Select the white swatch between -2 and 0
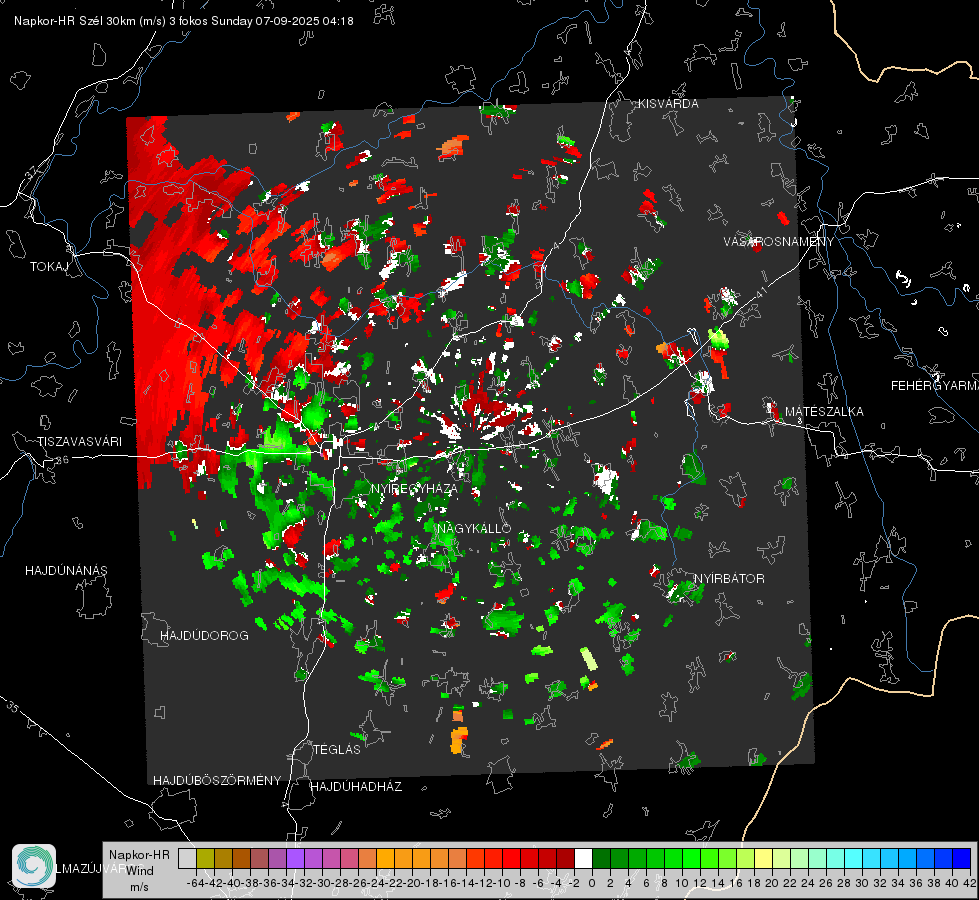 click(583, 858)
